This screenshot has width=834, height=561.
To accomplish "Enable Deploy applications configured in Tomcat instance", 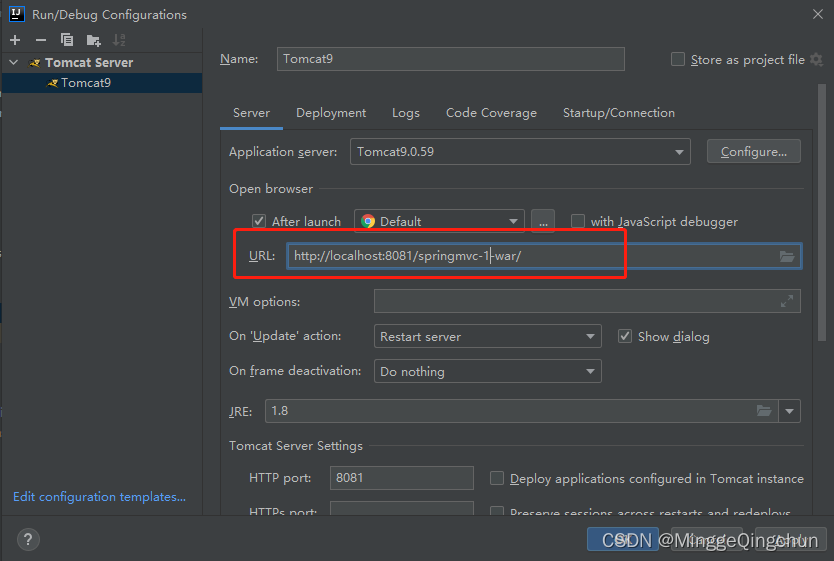I will 497,478.
